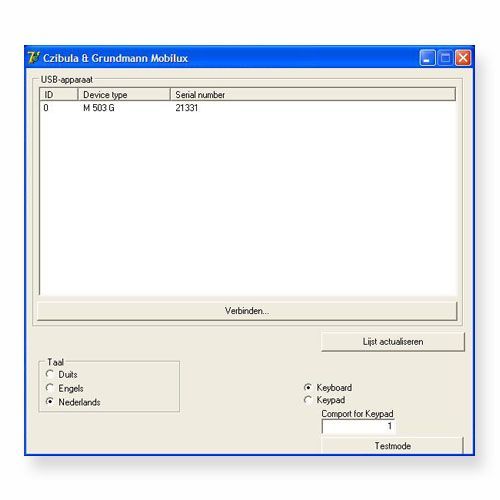Click the Serial number column header
Screen dimensions: 500x500
313,95
